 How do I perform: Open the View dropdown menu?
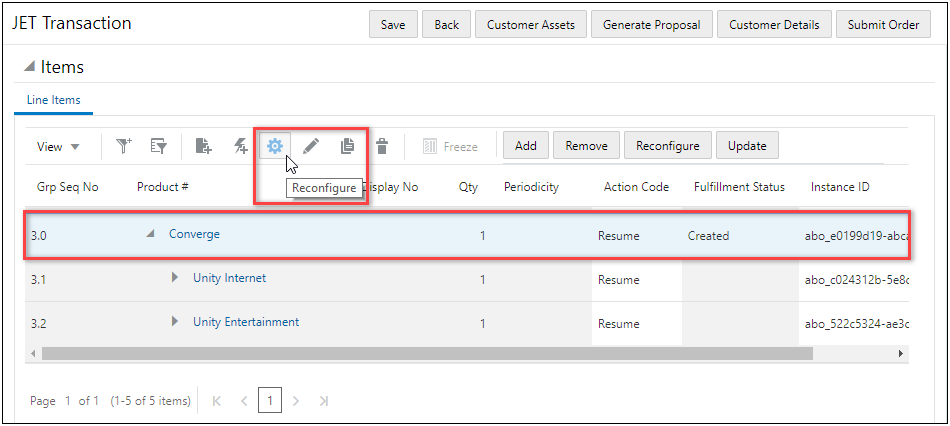(x=58, y=146)
